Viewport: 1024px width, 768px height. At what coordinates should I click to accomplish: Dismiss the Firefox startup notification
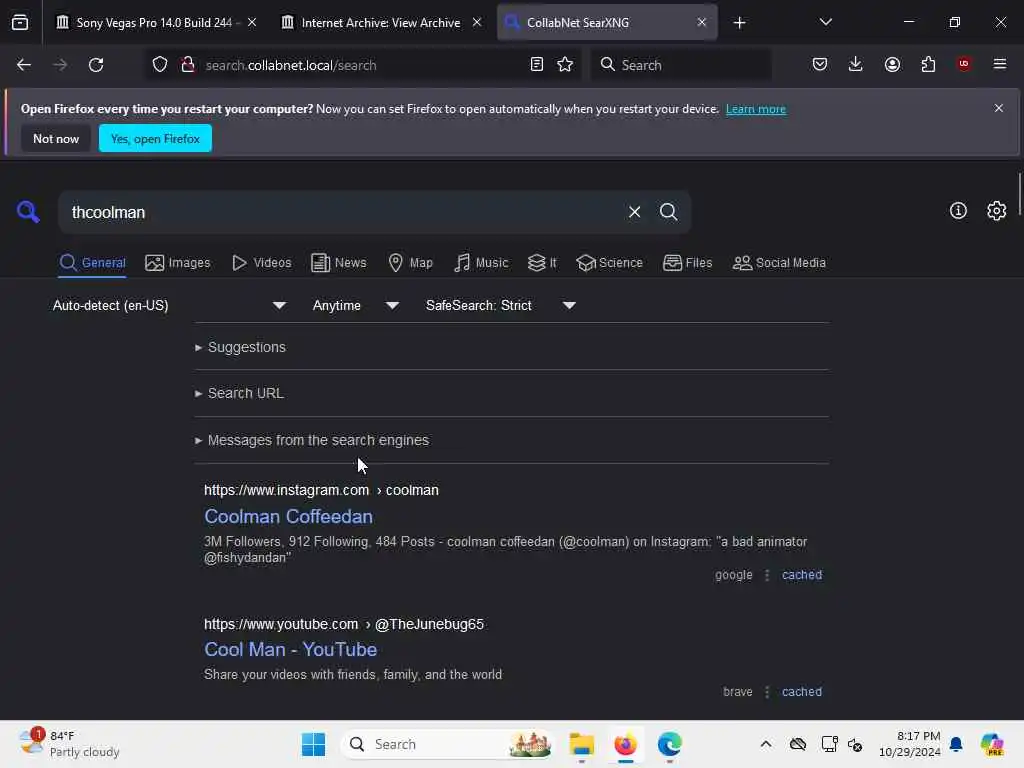point(999,108)
